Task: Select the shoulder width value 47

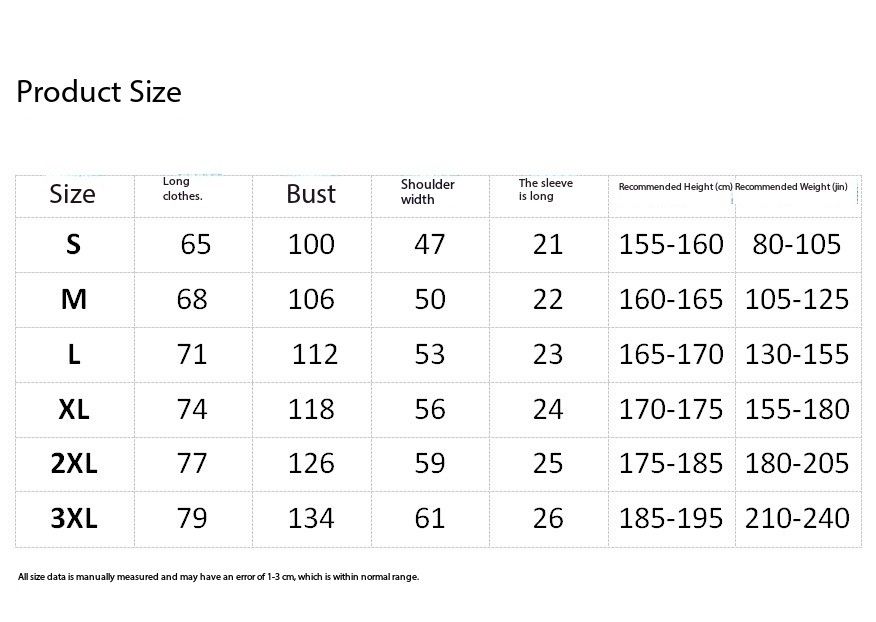Action: [429, 245]
